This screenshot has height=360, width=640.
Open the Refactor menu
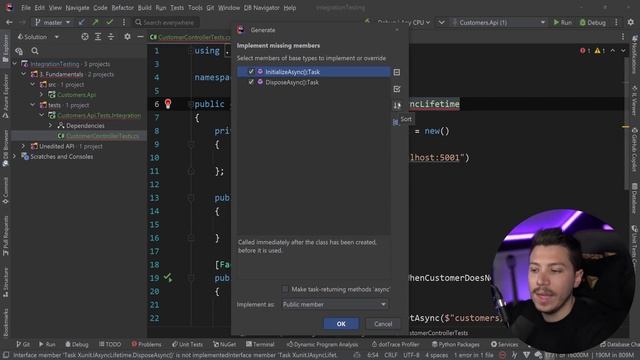[122, 8]
